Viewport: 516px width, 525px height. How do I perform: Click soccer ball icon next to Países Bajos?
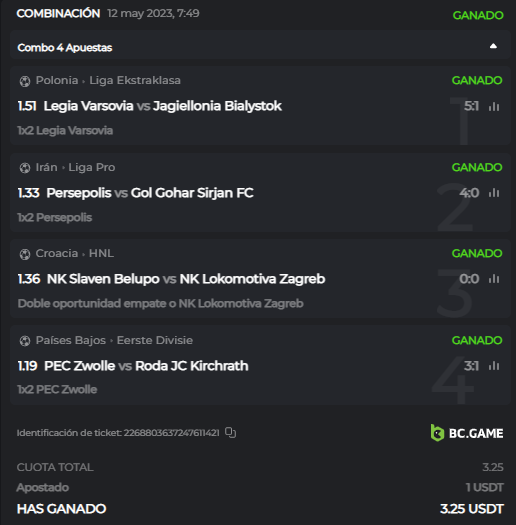25,341
